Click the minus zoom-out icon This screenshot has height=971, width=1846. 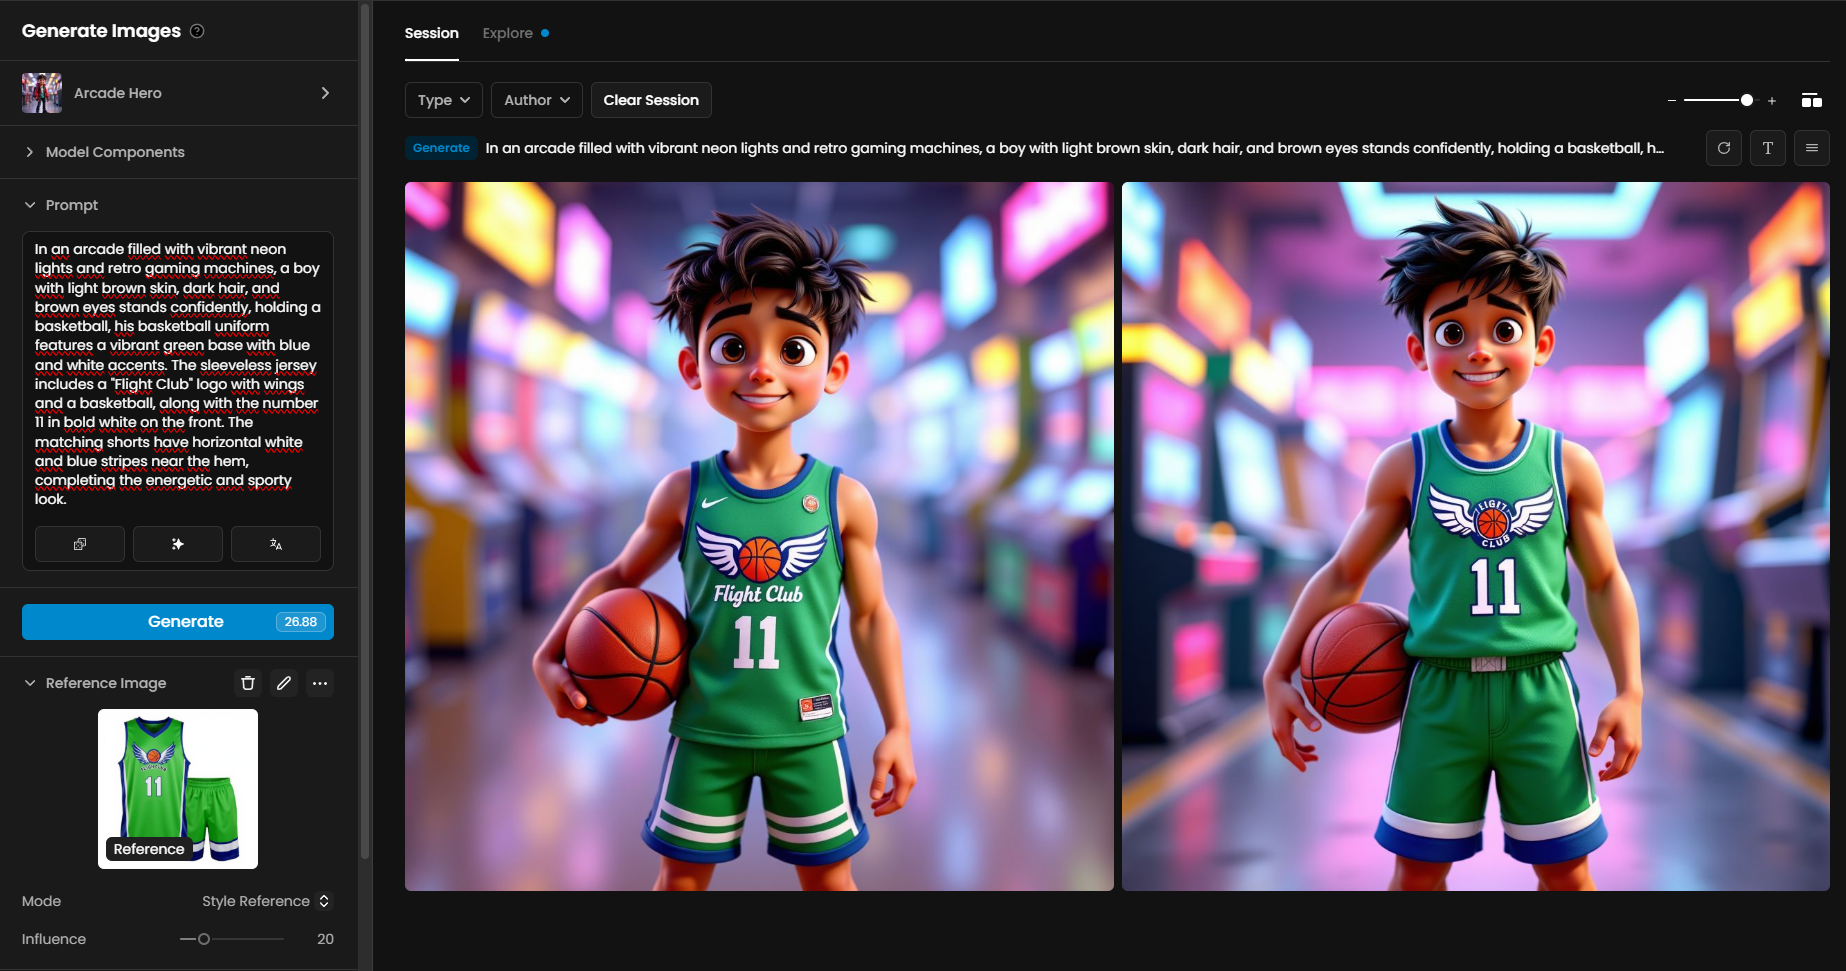tap(1672, 100)
